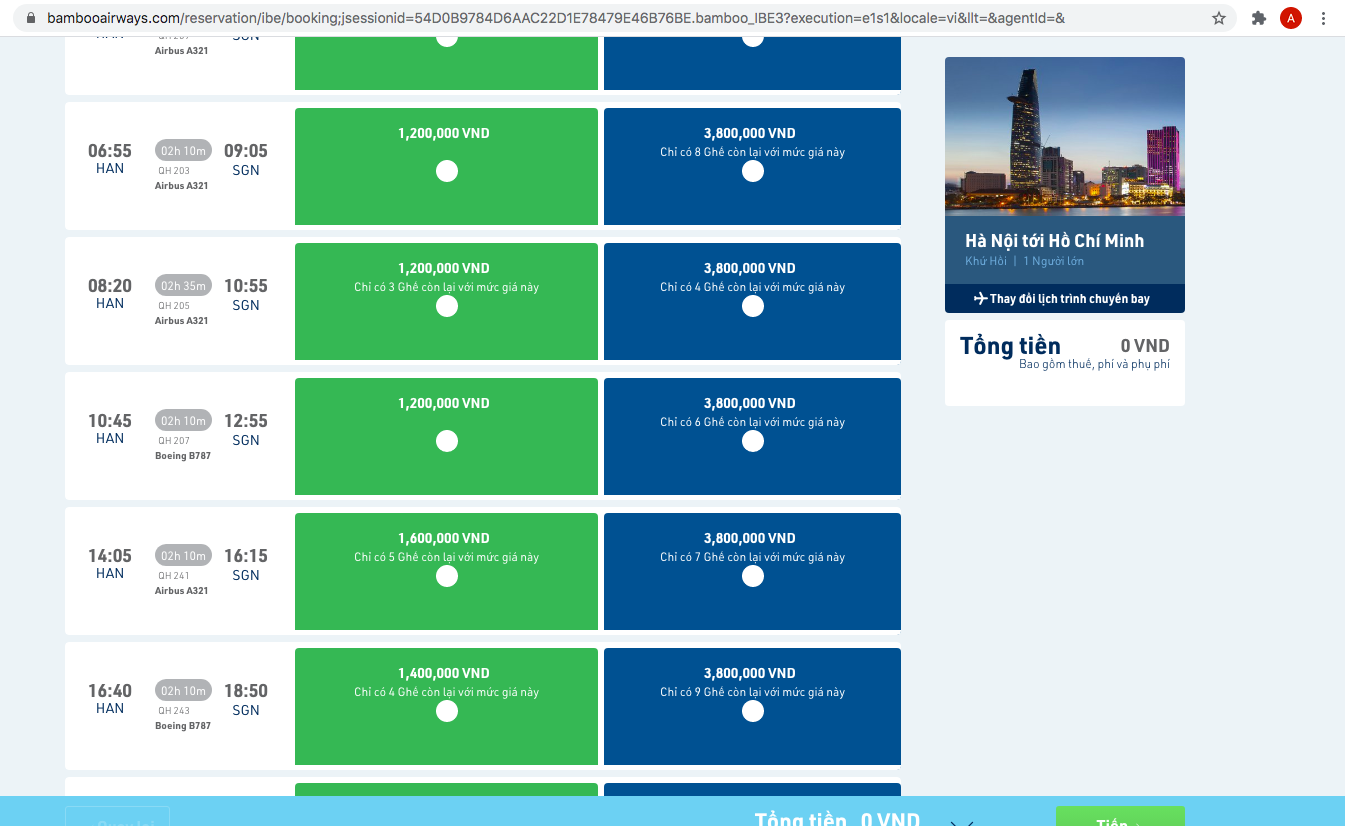Open the red A profile avatar
Viewport: 1345px width, 826px height.
1291,18
